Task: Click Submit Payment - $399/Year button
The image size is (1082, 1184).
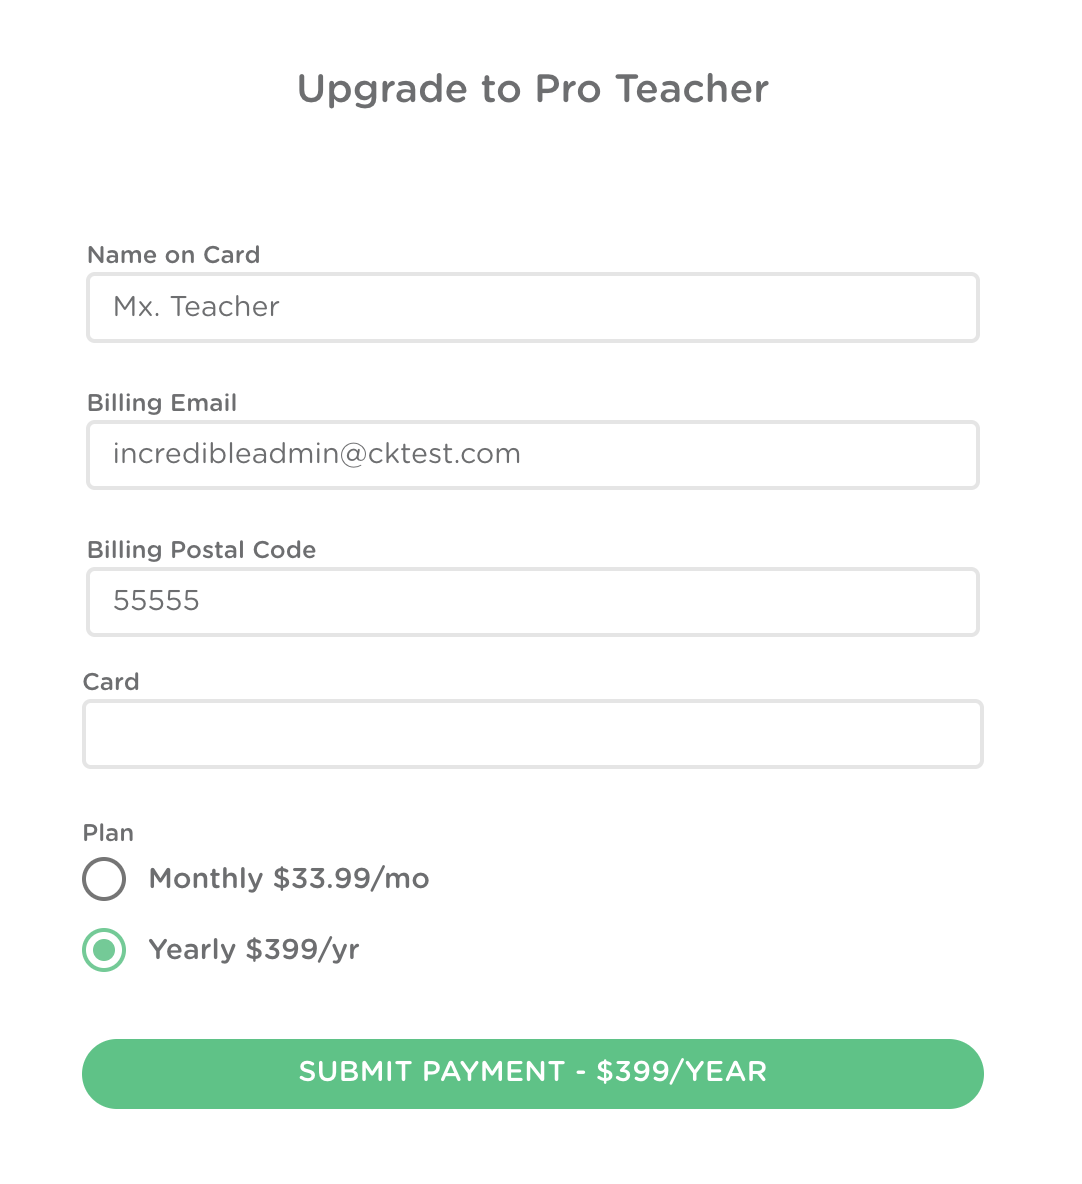Action: point(532,1071)
